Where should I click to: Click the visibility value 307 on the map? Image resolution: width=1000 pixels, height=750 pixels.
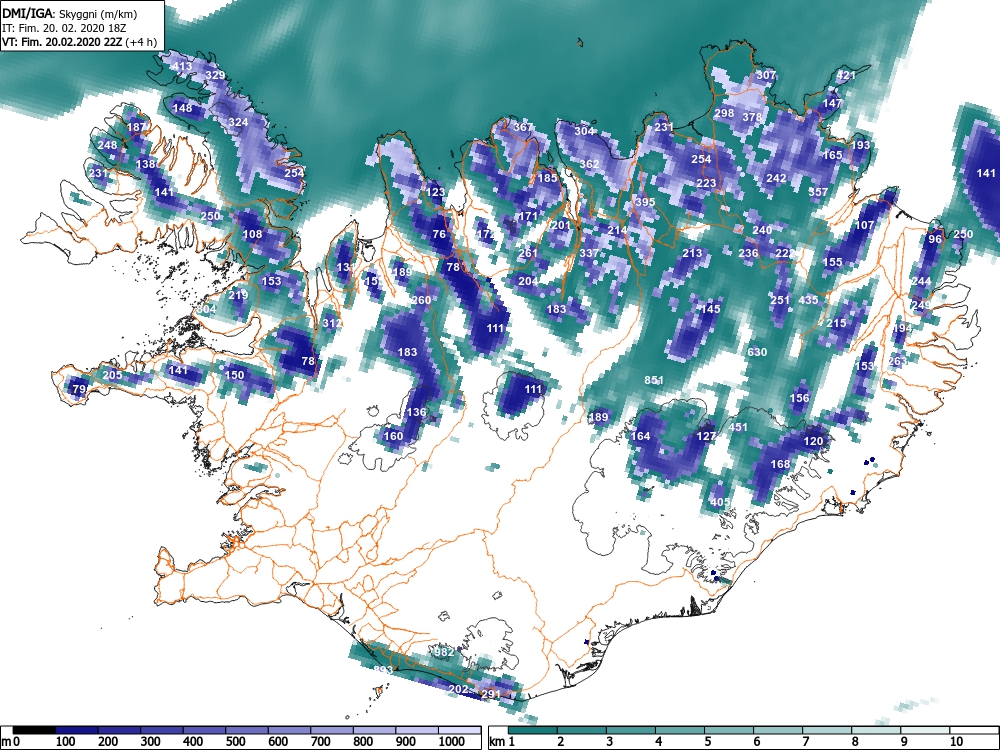[x=766, y=75]
